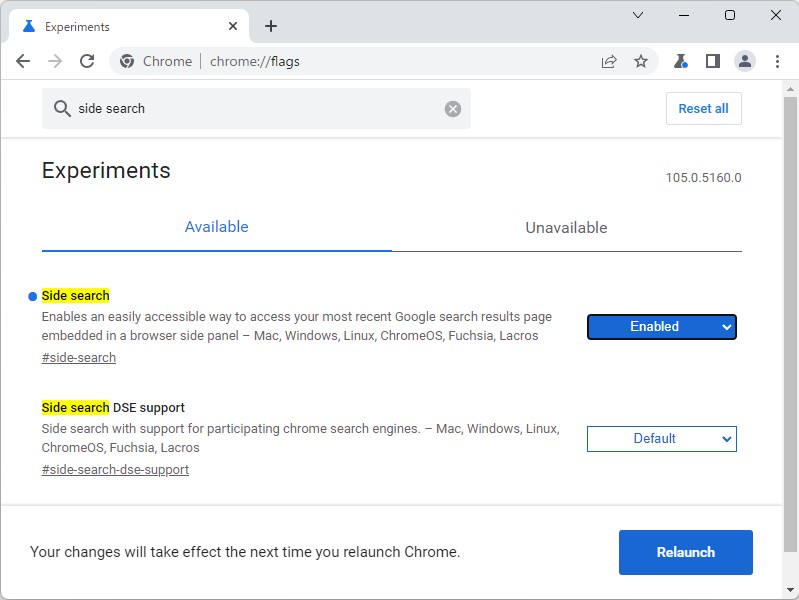Viewport: 799px width, 600px height.
Task: Open the tab search chevron
Action: pyautogui.click(x=637, y=15)
